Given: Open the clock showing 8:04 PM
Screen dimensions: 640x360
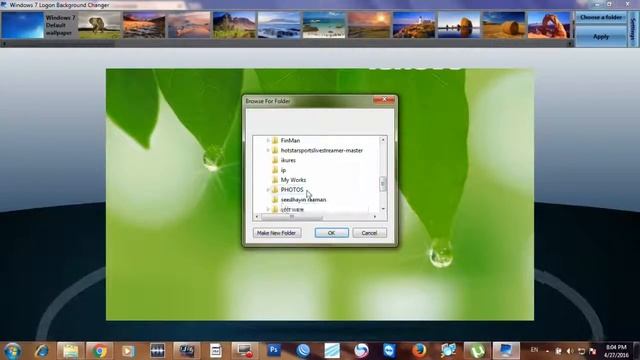Looking at the screenshot, I should point(616,351).
